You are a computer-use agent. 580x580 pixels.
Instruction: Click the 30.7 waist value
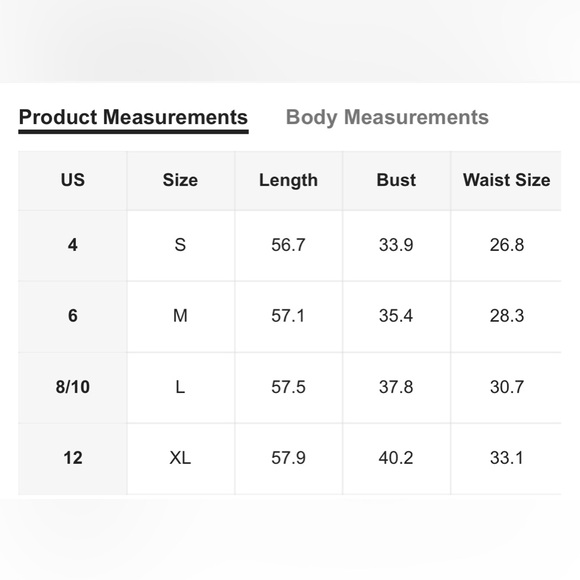pos(506,387)
